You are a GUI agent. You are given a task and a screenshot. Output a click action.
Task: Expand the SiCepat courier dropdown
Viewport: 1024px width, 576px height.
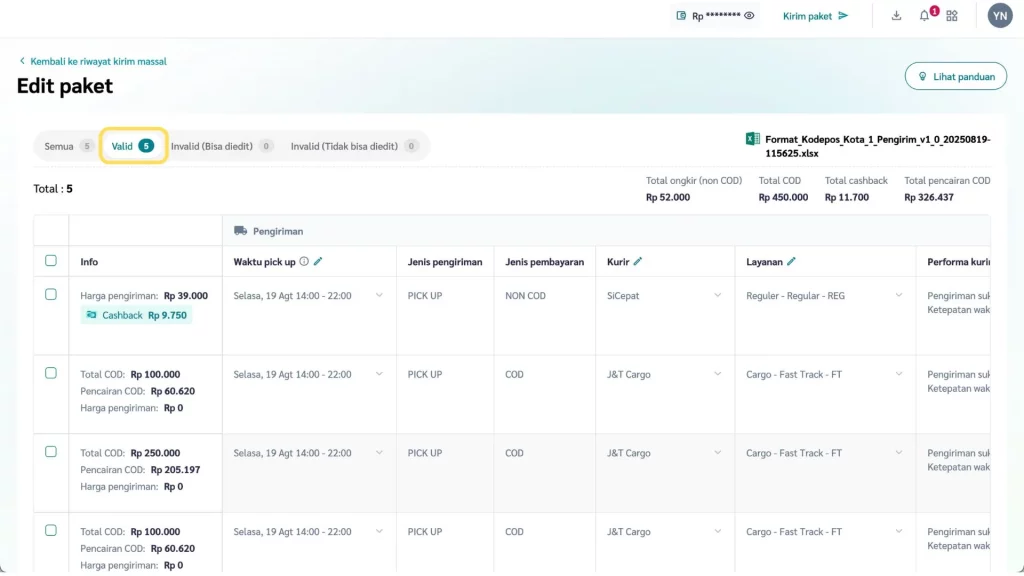pyautogui.click(x=717, y=296)
